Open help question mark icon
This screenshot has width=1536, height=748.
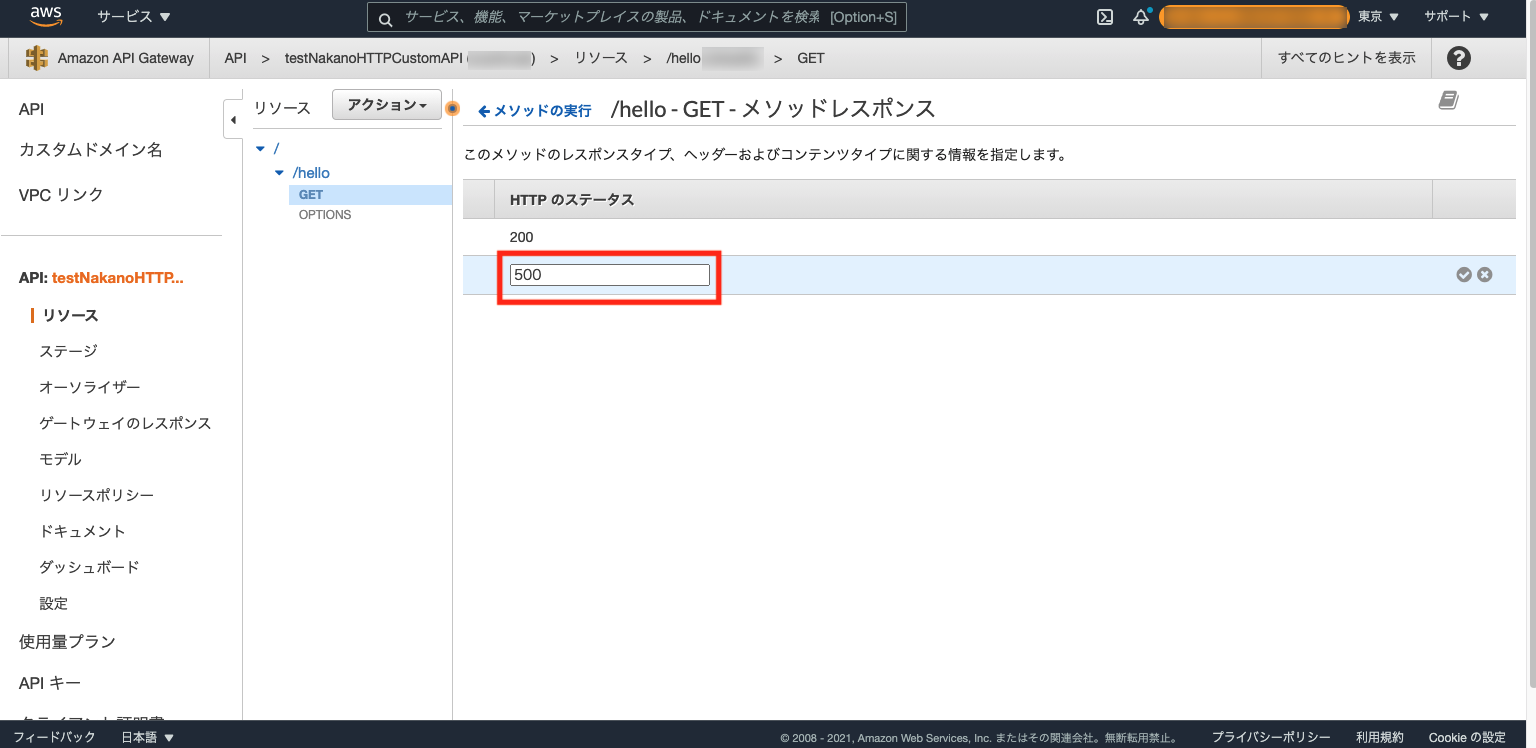1459,58
